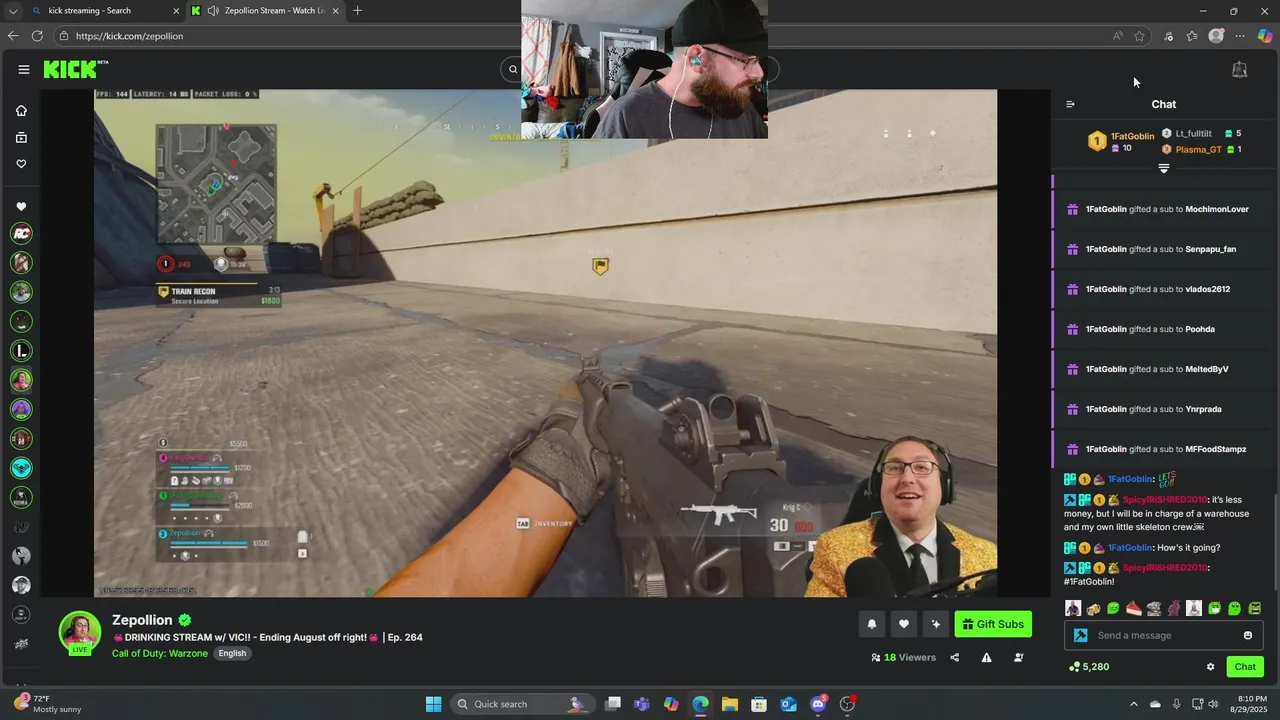Switch to kick streaming Search tab
Viewport: 1280px width, 720px height.
(x=105, y=11)
